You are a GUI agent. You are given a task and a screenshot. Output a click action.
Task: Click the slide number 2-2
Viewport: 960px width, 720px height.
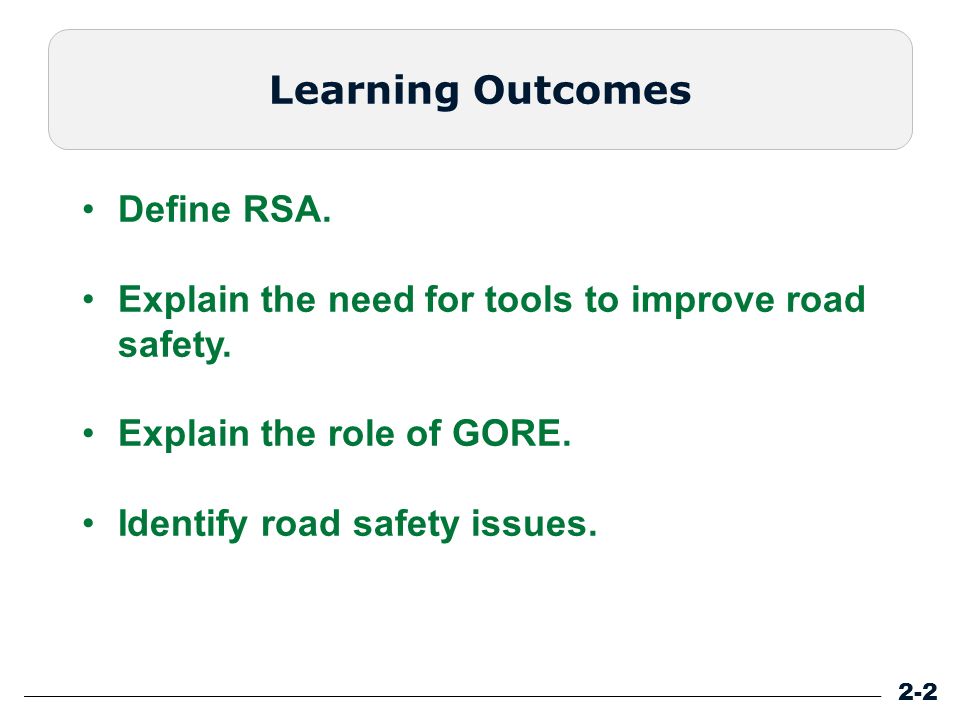pos(917,692)
